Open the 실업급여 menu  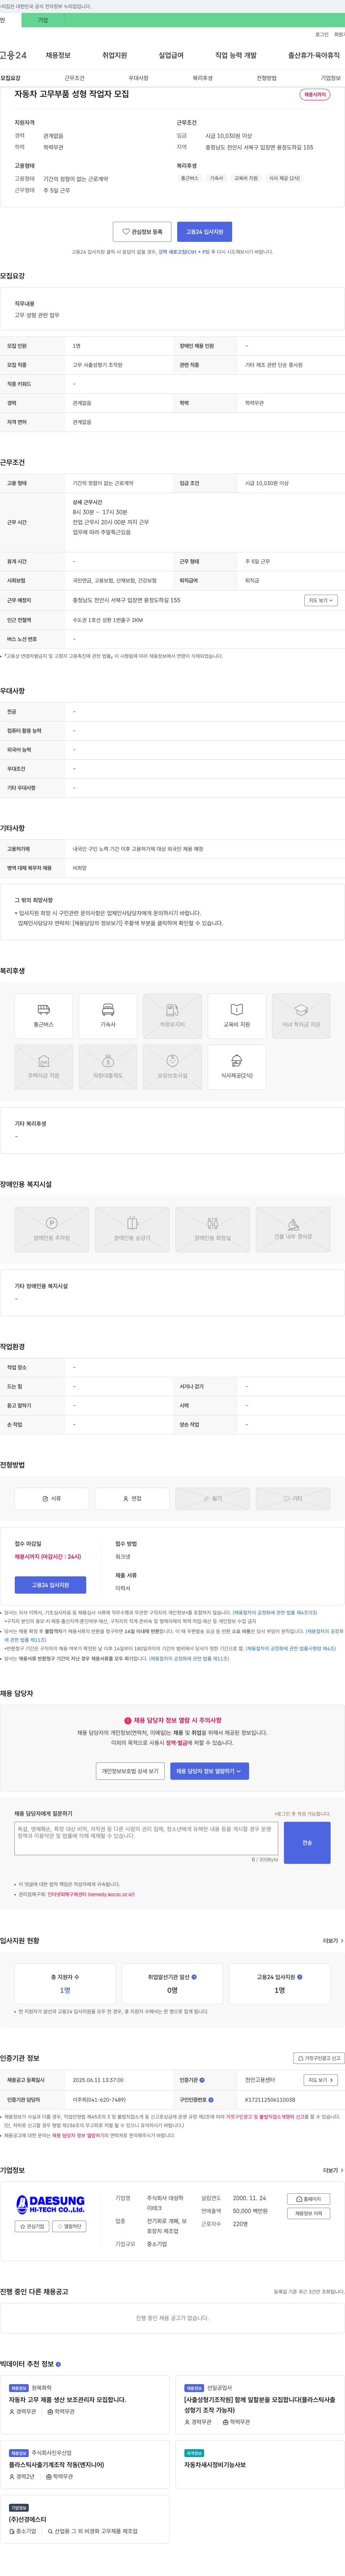171,55
